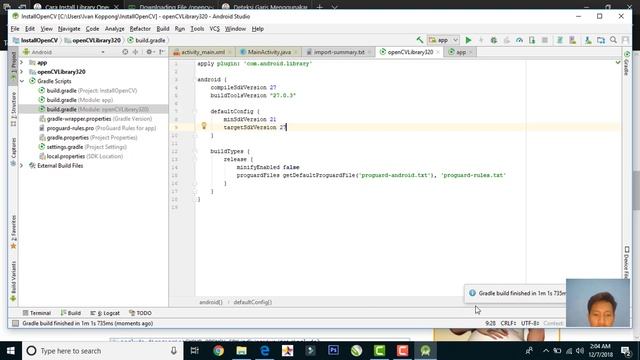This screenshot has width=640, height=360.
Task: Click the scroll-from-source target icon in Project panel
Action: [x=125, y=52]
